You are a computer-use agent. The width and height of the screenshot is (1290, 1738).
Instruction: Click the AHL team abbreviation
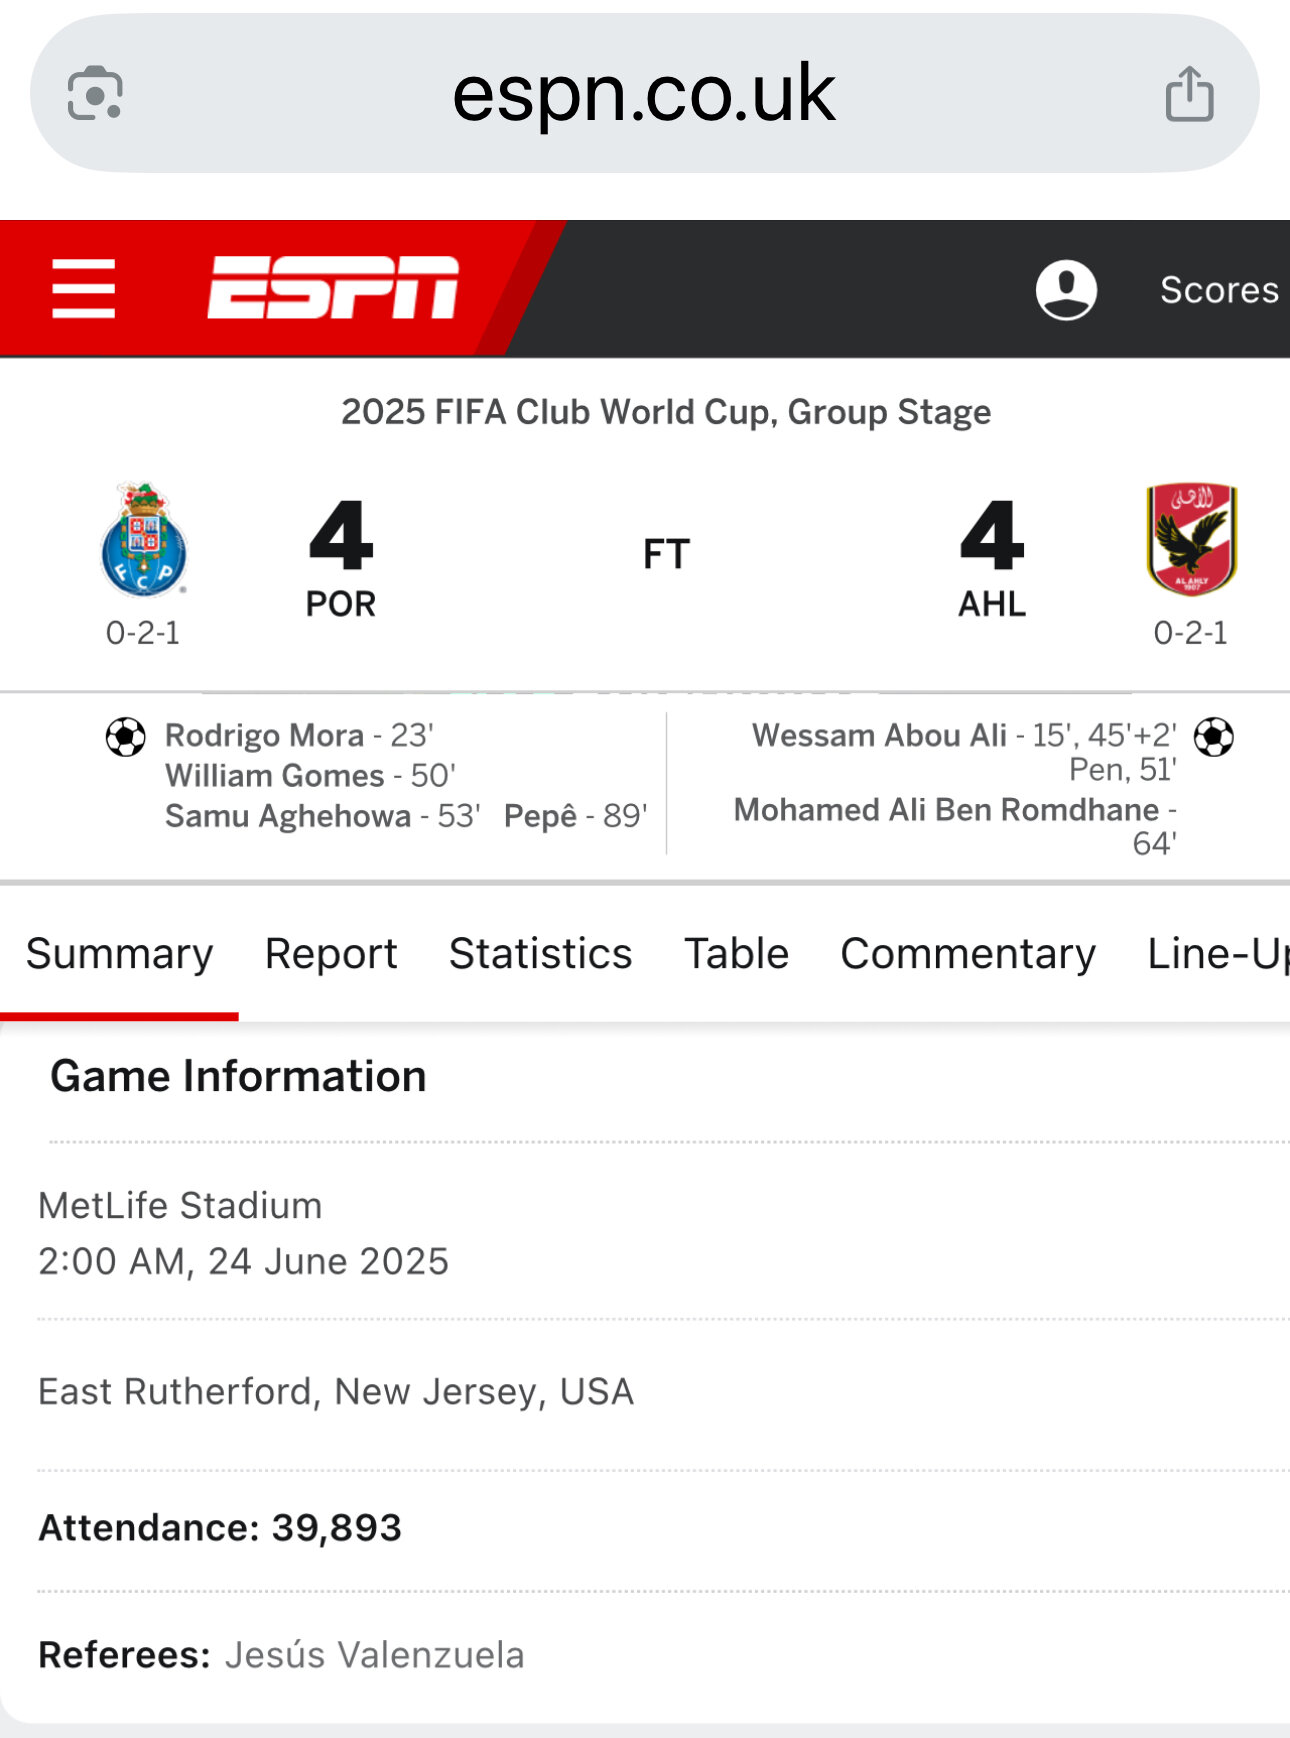pyautogui.click(x=992, y=604)
